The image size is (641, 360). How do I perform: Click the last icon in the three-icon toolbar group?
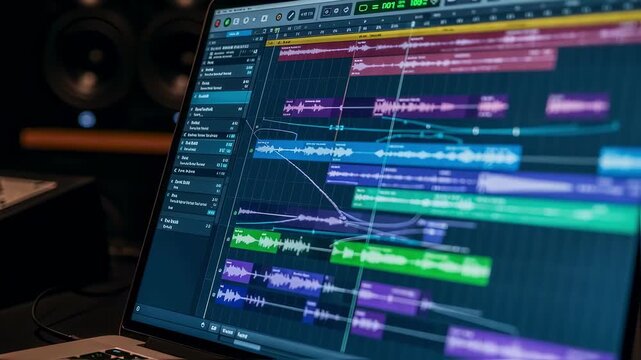point(346,10)
